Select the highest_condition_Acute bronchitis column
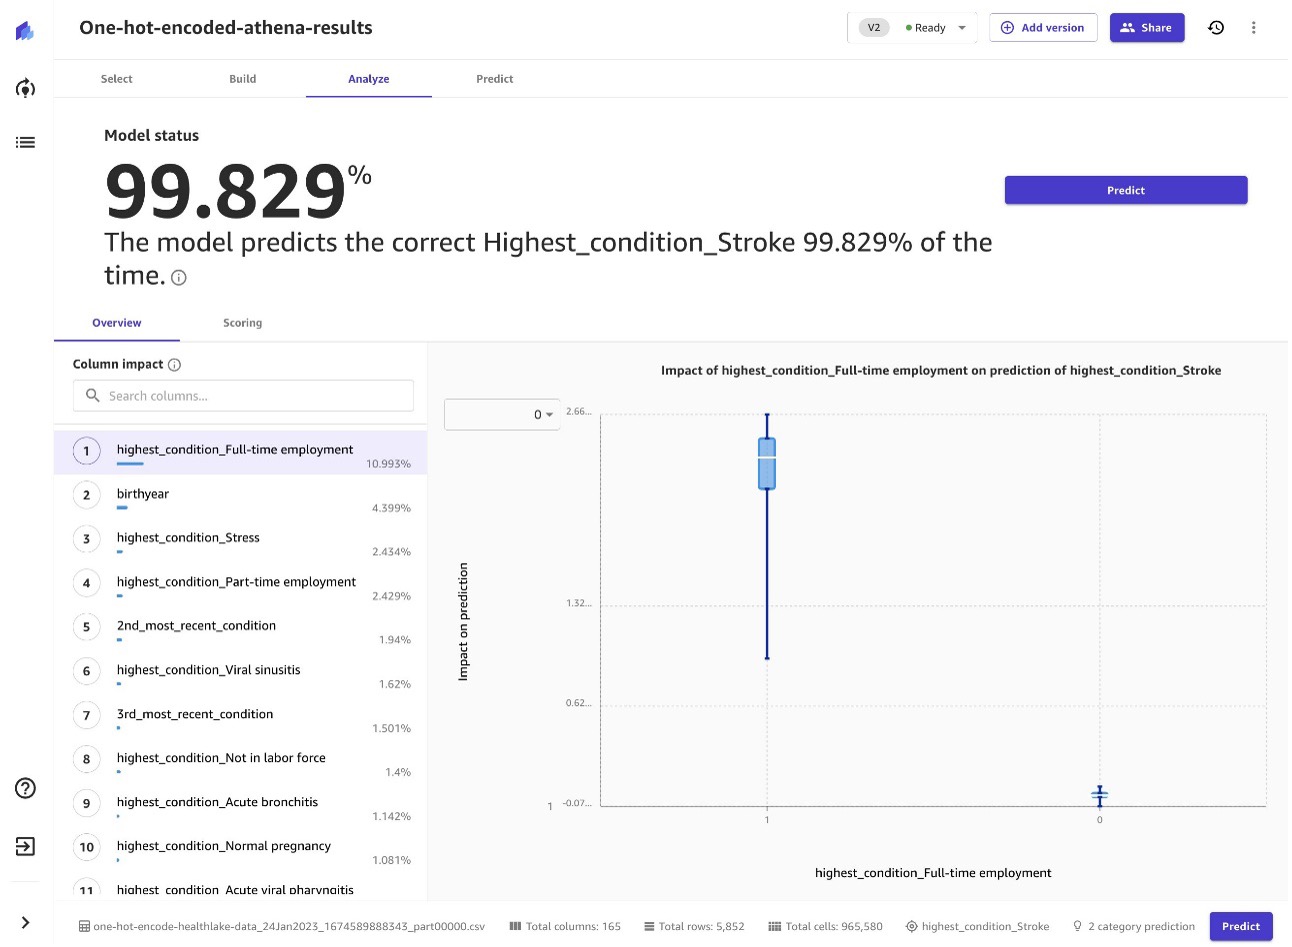Image resolution: width=1292 pixels, height=947 pixels. pos(240,805)
